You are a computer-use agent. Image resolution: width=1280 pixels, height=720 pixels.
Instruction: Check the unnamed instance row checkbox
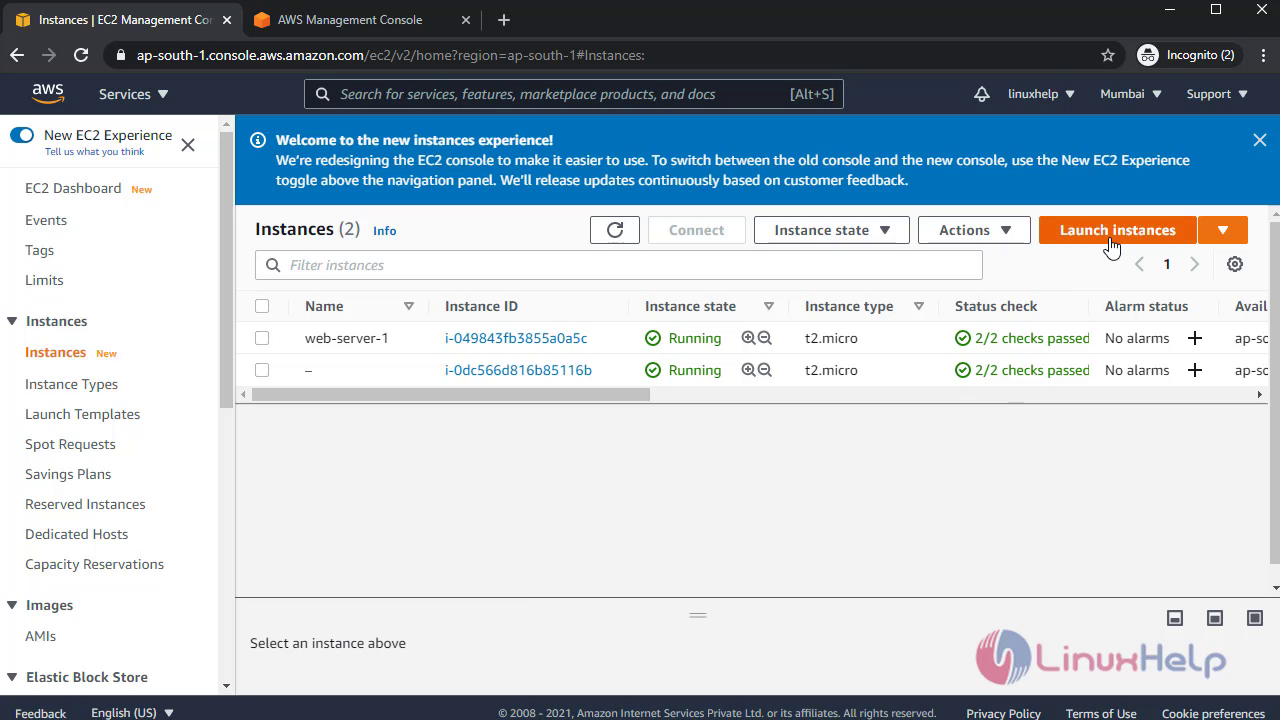[x=262, y=370]
